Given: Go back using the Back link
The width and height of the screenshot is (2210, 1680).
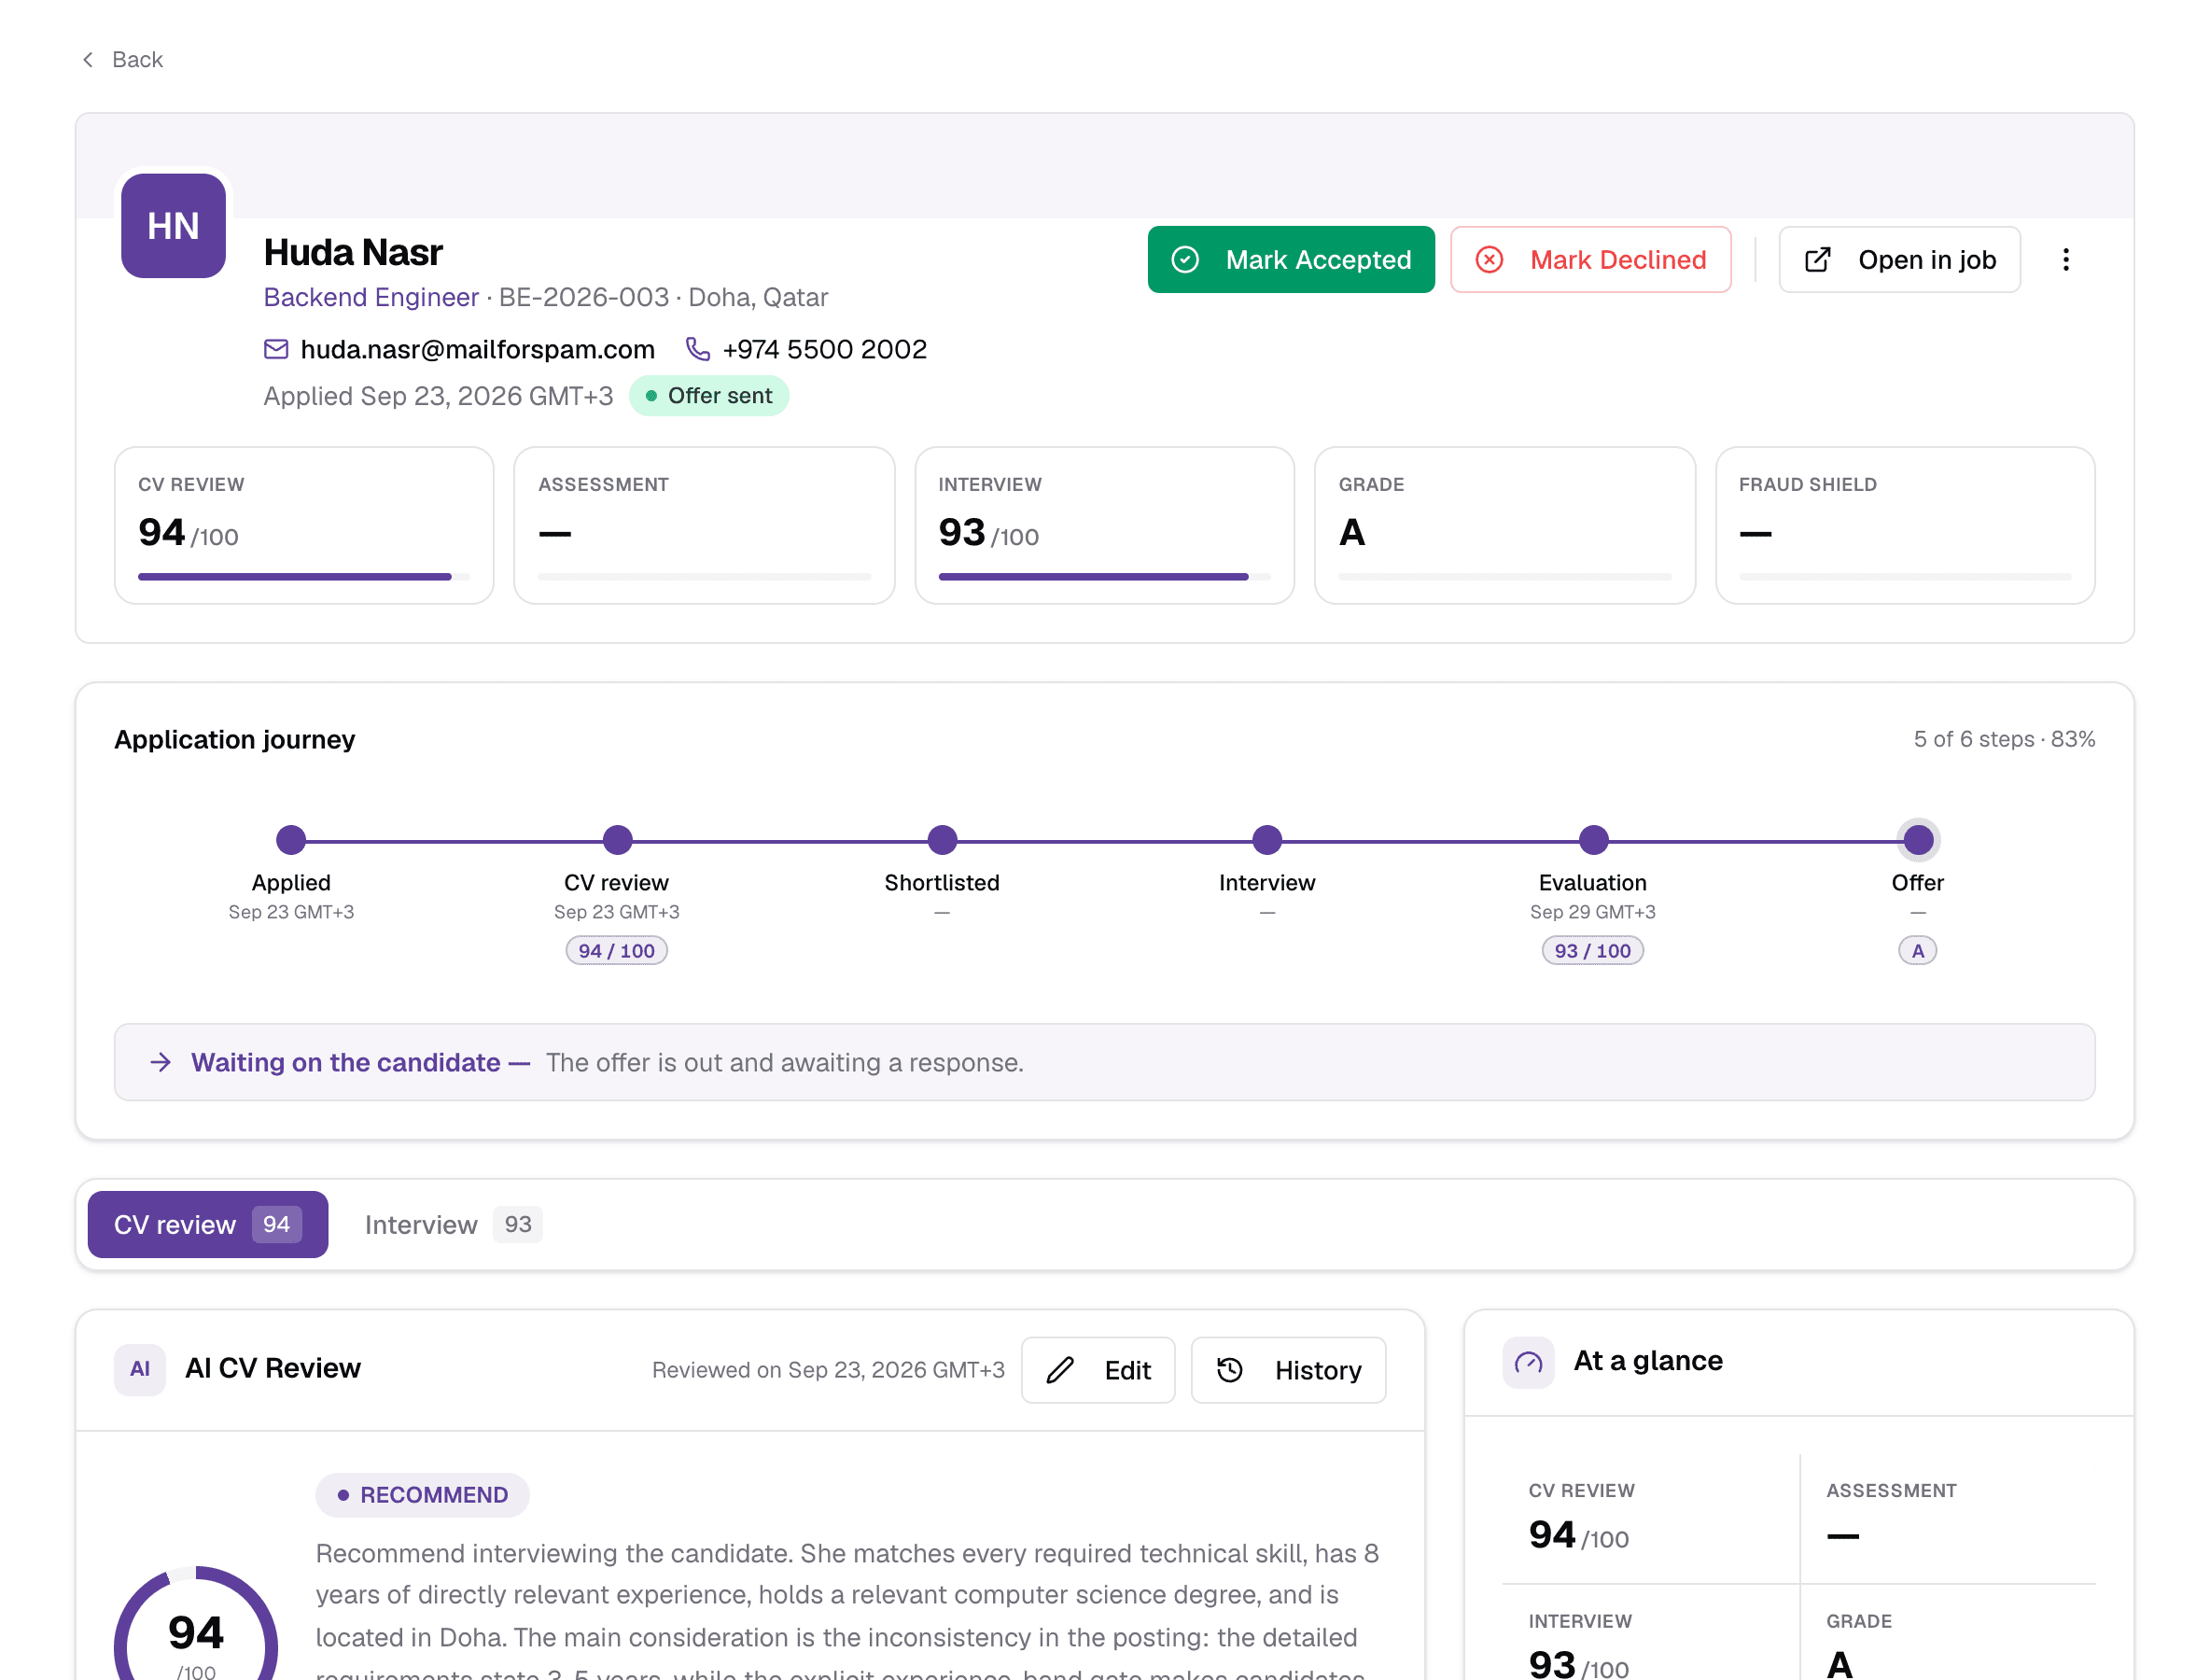Looking at the screenshot, I should [121, 59].
